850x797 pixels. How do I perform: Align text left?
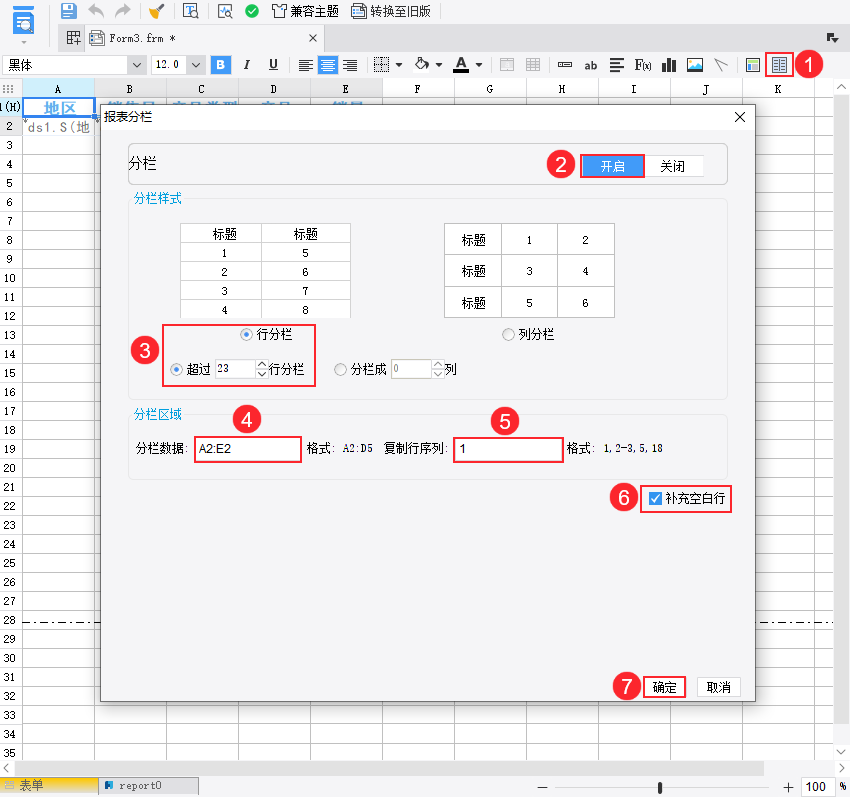coord(306,65)
